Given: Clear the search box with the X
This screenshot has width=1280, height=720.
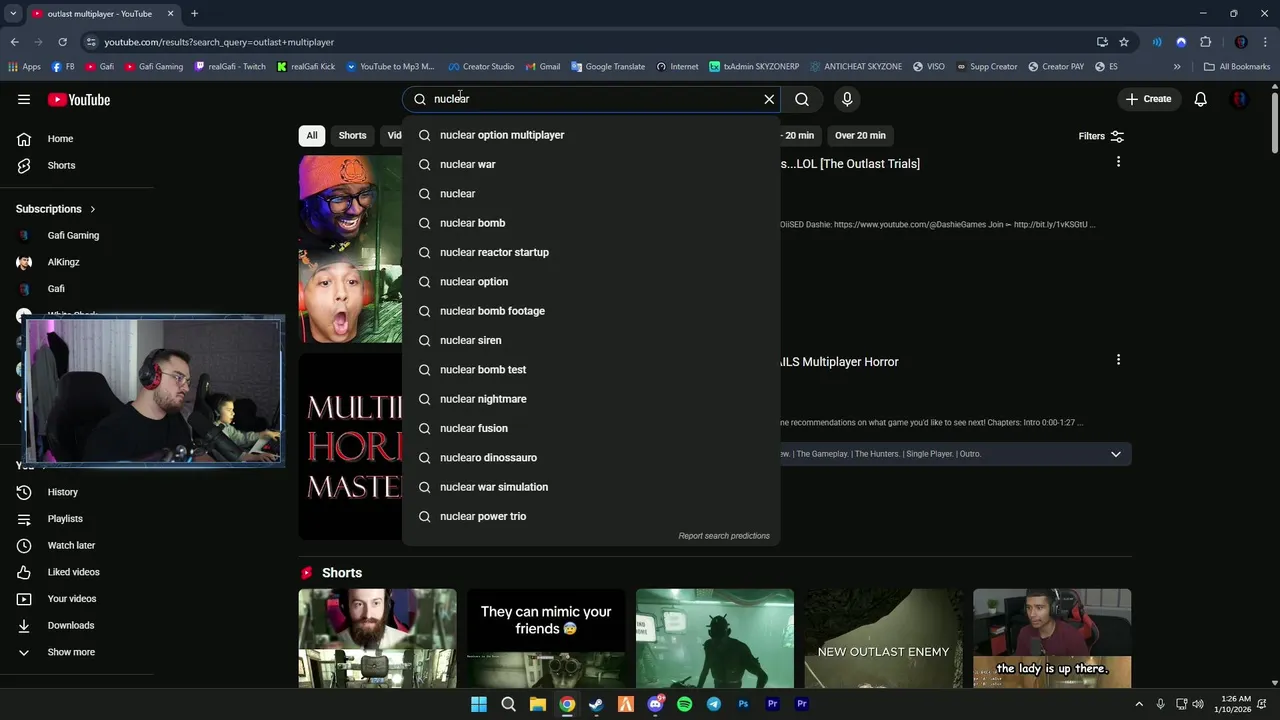Looking at the screenshot, I should tap(769, 99).
